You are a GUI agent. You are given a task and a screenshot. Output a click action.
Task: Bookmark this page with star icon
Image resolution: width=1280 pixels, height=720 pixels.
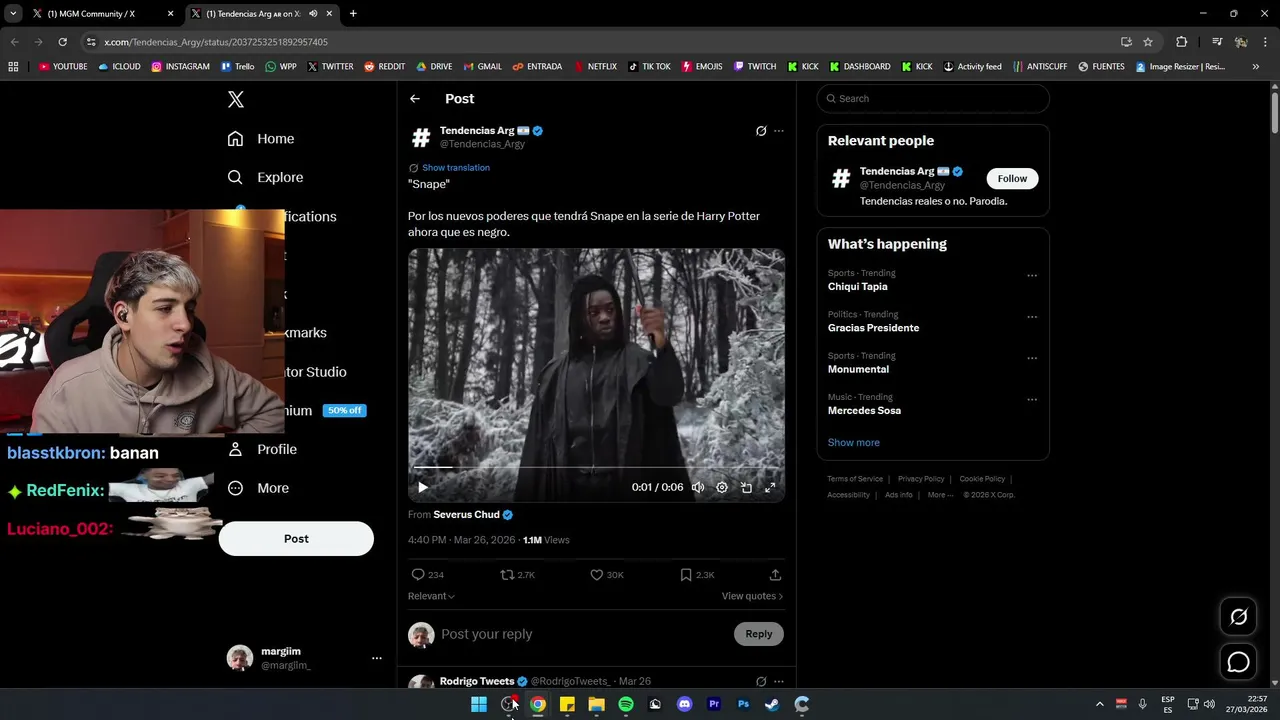[1148, 42]
